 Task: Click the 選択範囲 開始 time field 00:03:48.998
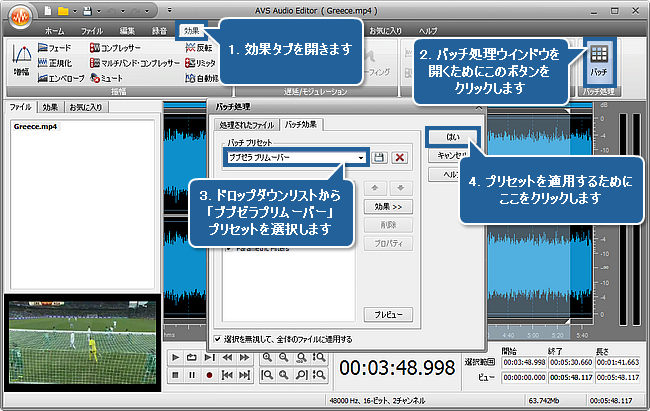point(524,362)
